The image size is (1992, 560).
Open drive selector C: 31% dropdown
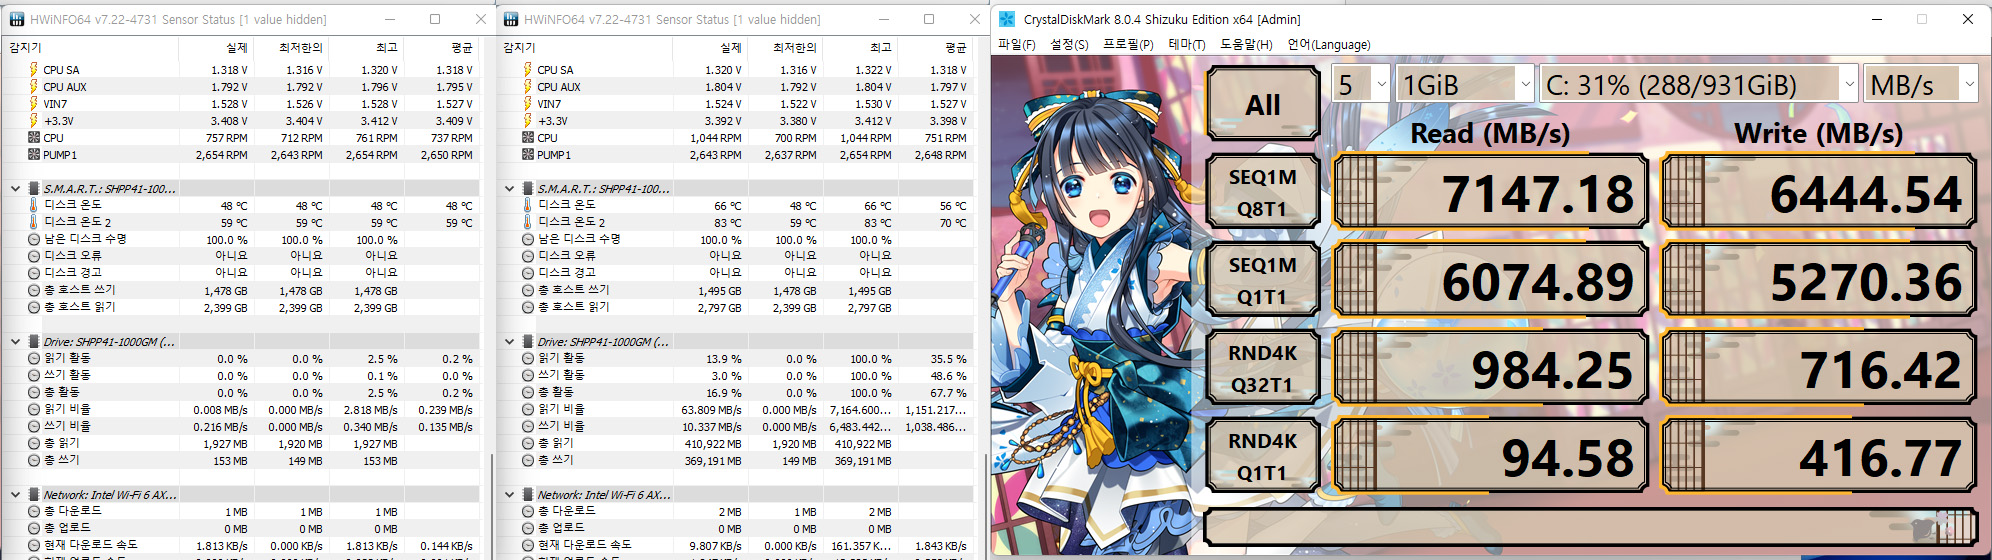[x=1699, y=84]
